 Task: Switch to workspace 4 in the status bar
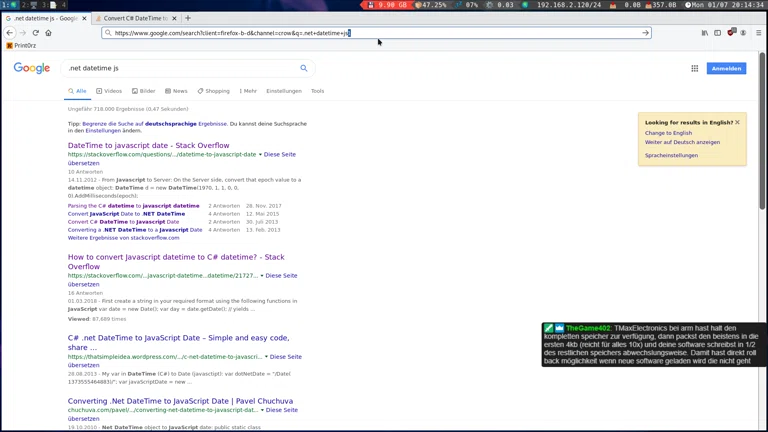coord(63,5)
